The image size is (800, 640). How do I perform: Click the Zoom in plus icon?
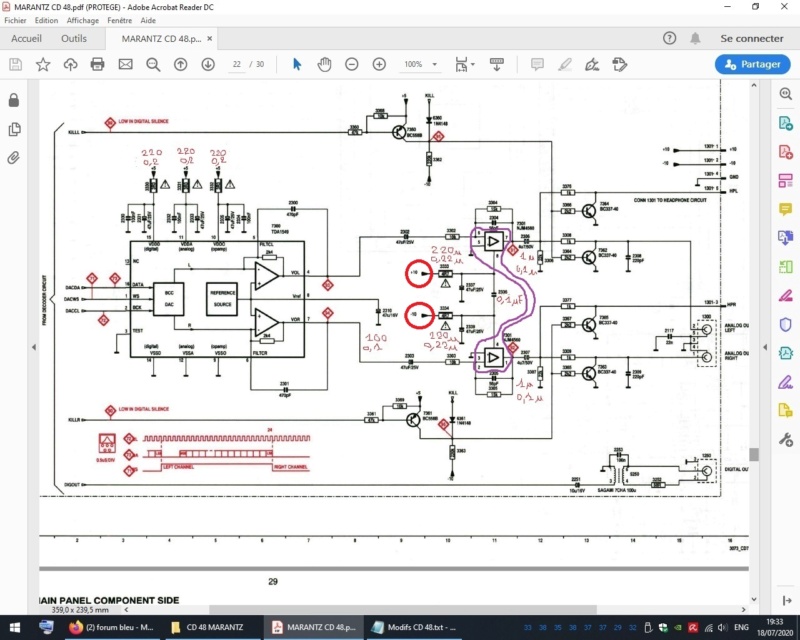tap(379, 64)
